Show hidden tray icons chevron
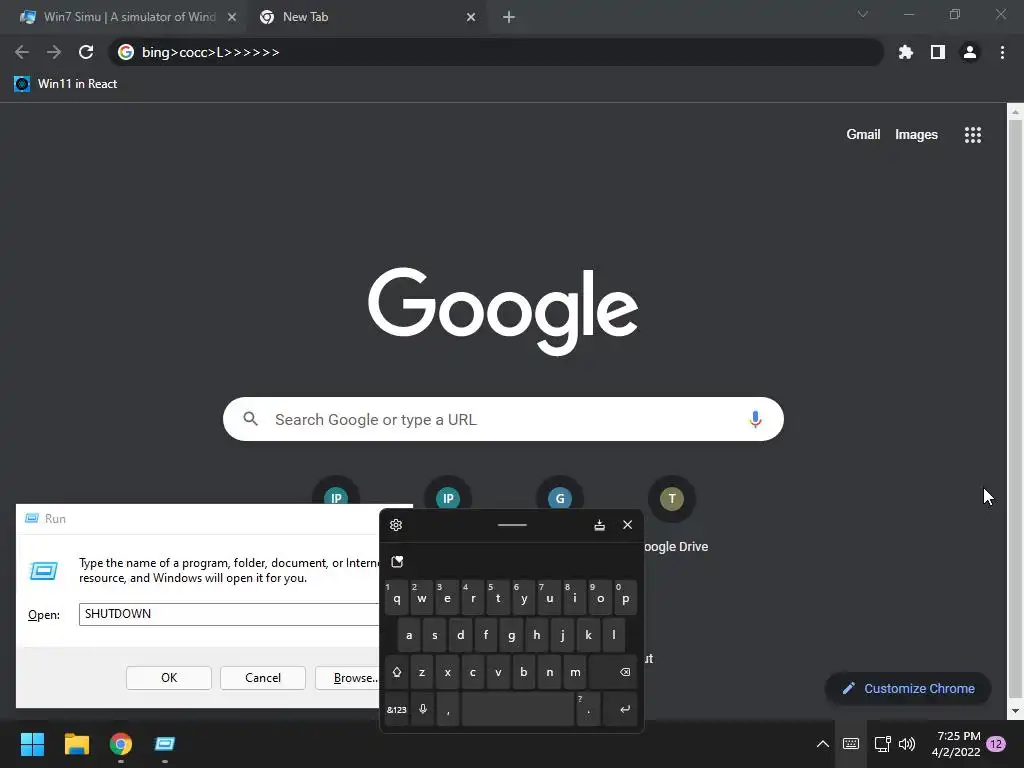 823,744
